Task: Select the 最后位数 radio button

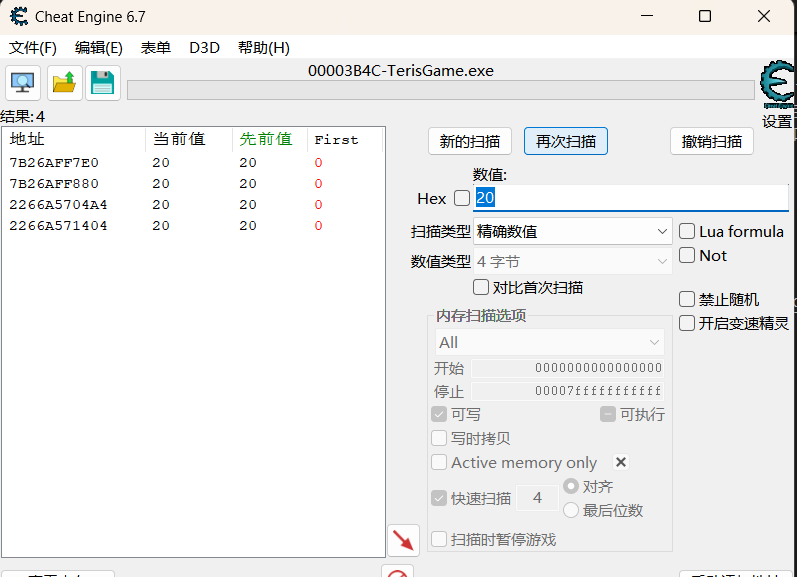Action: click(571, 510)
